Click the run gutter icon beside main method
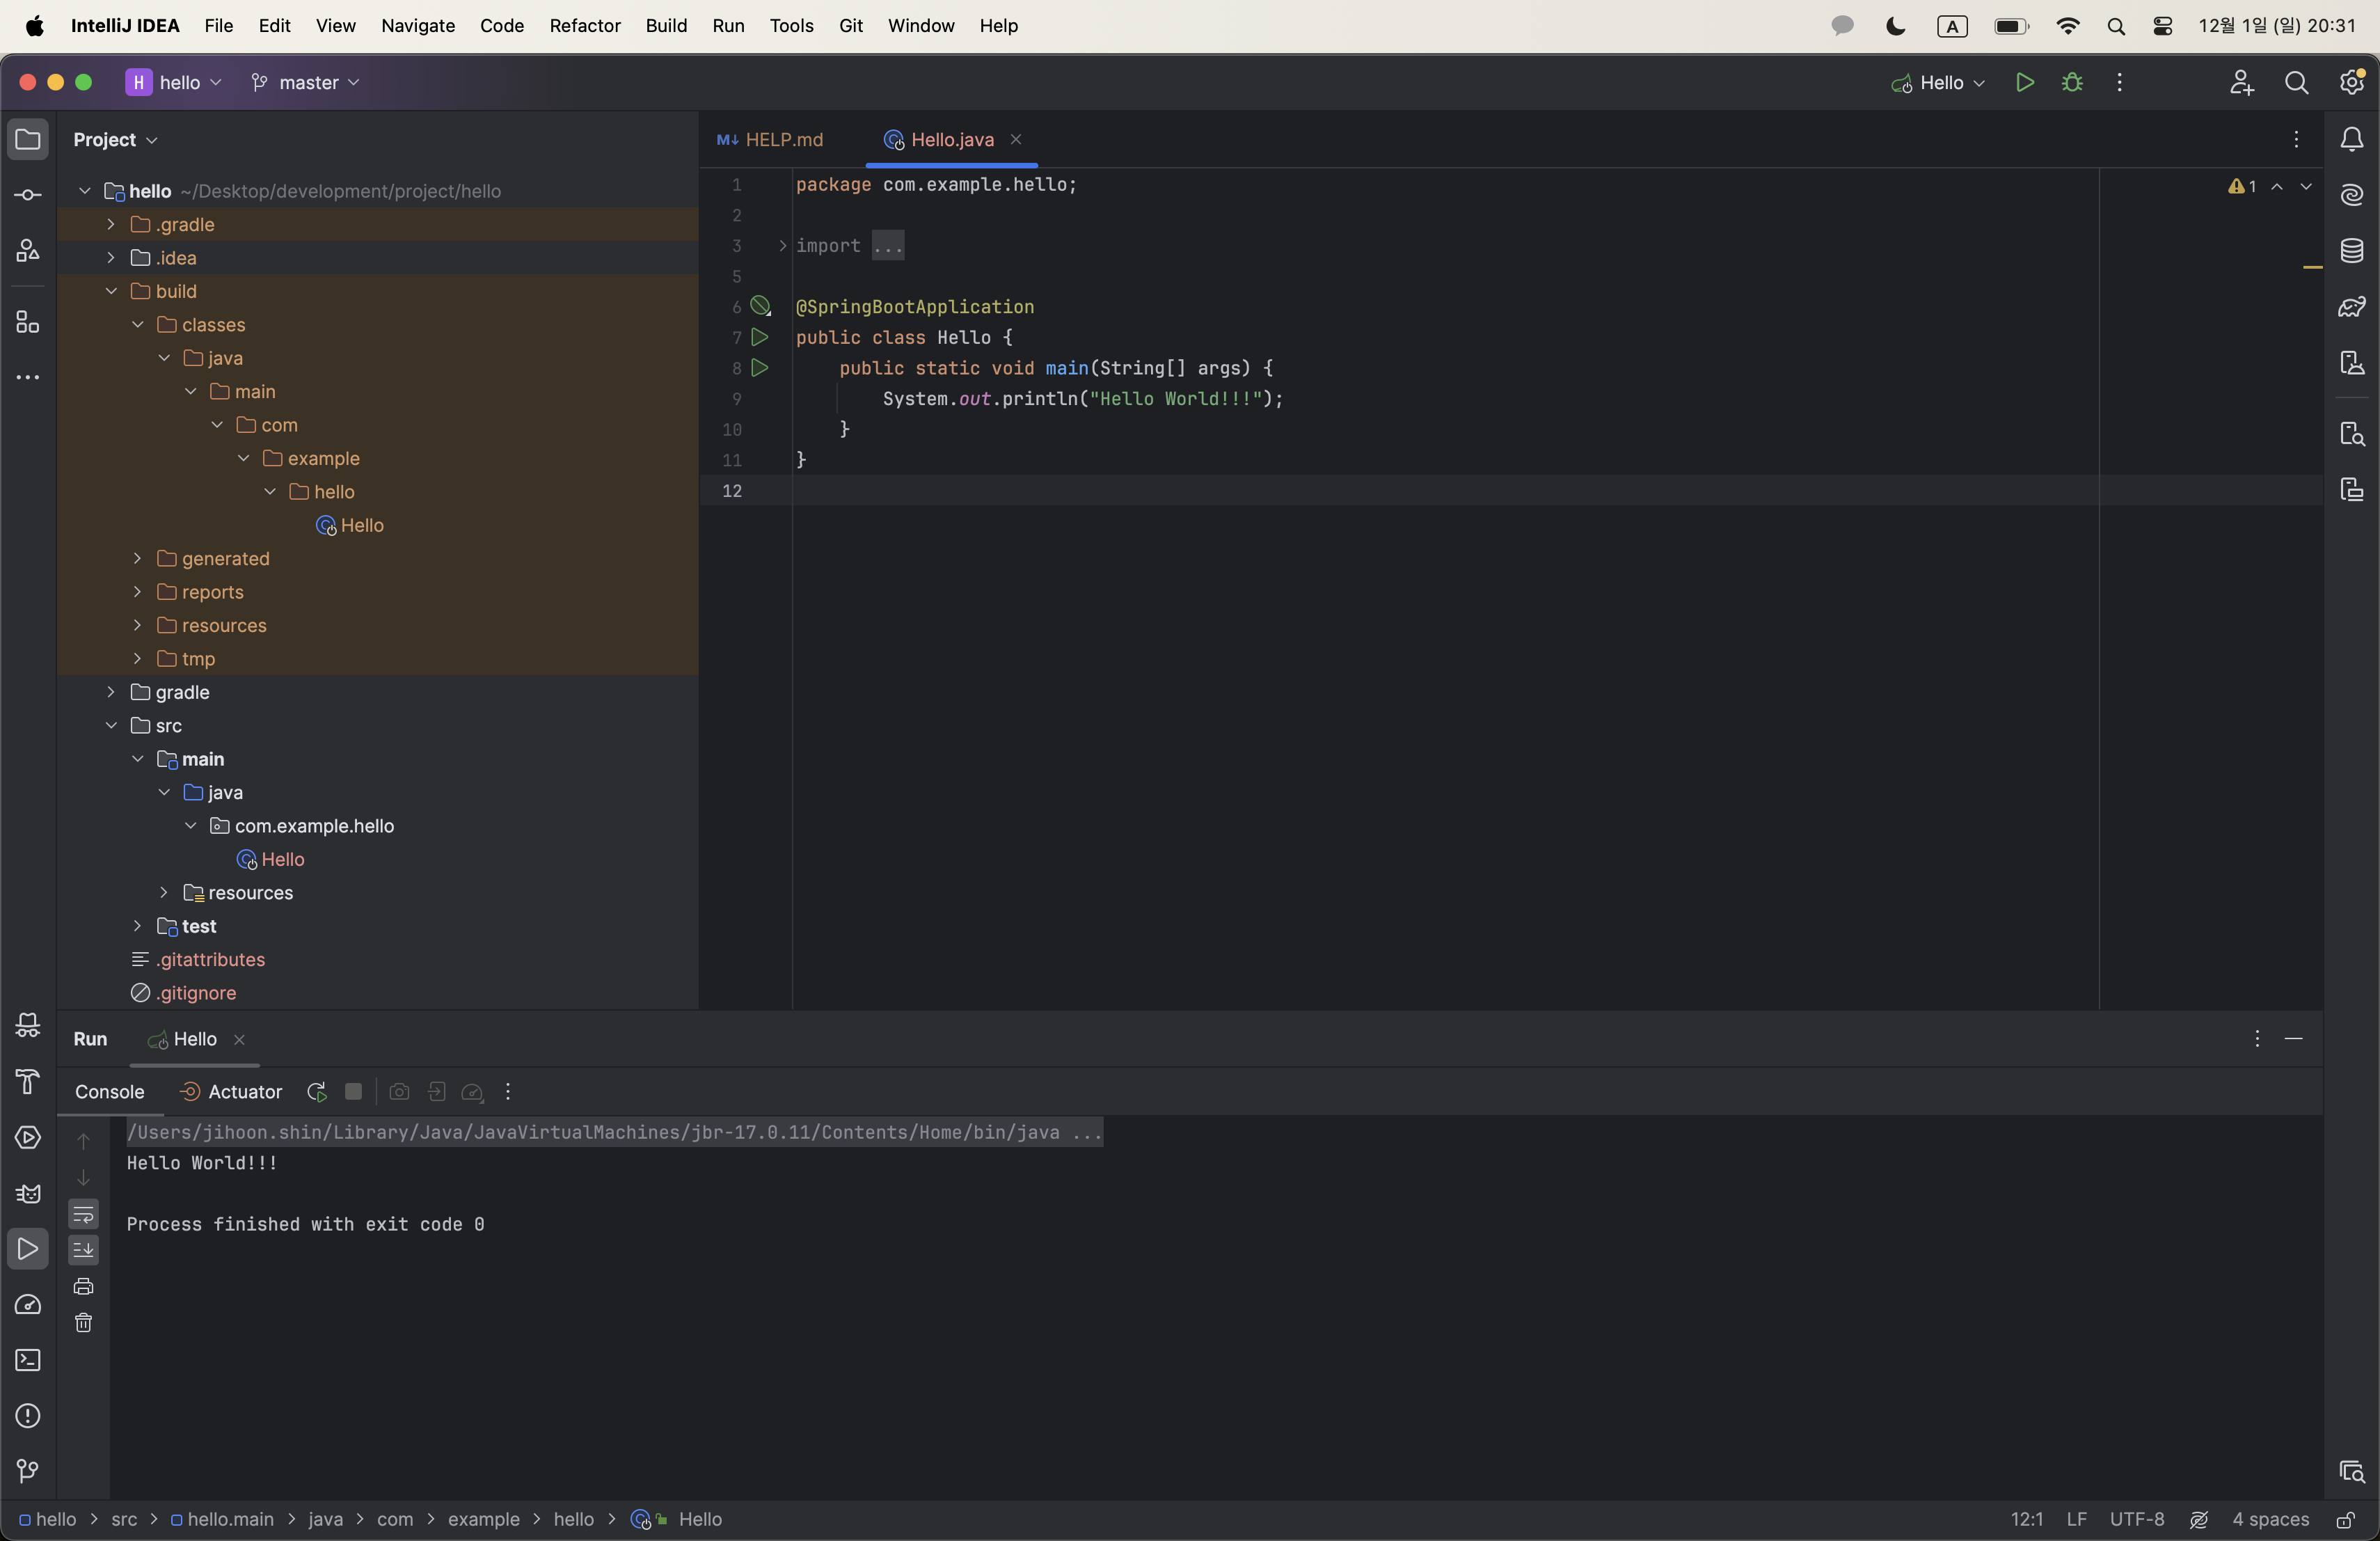 (760, 368)
